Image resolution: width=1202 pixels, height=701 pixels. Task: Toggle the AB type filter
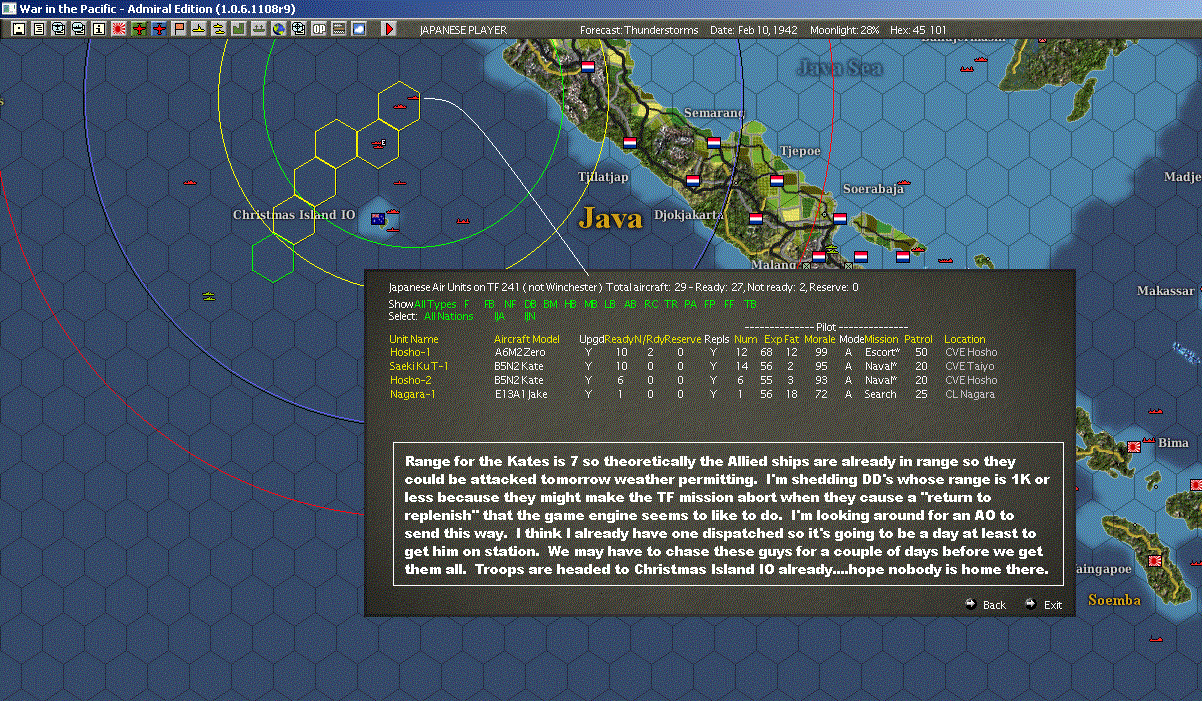630,304
